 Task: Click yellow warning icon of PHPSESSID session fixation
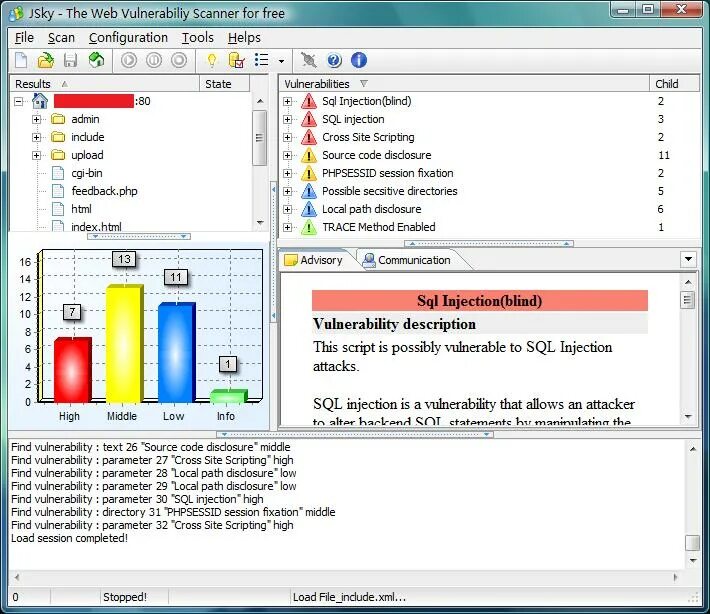click(x=309, y=173)
